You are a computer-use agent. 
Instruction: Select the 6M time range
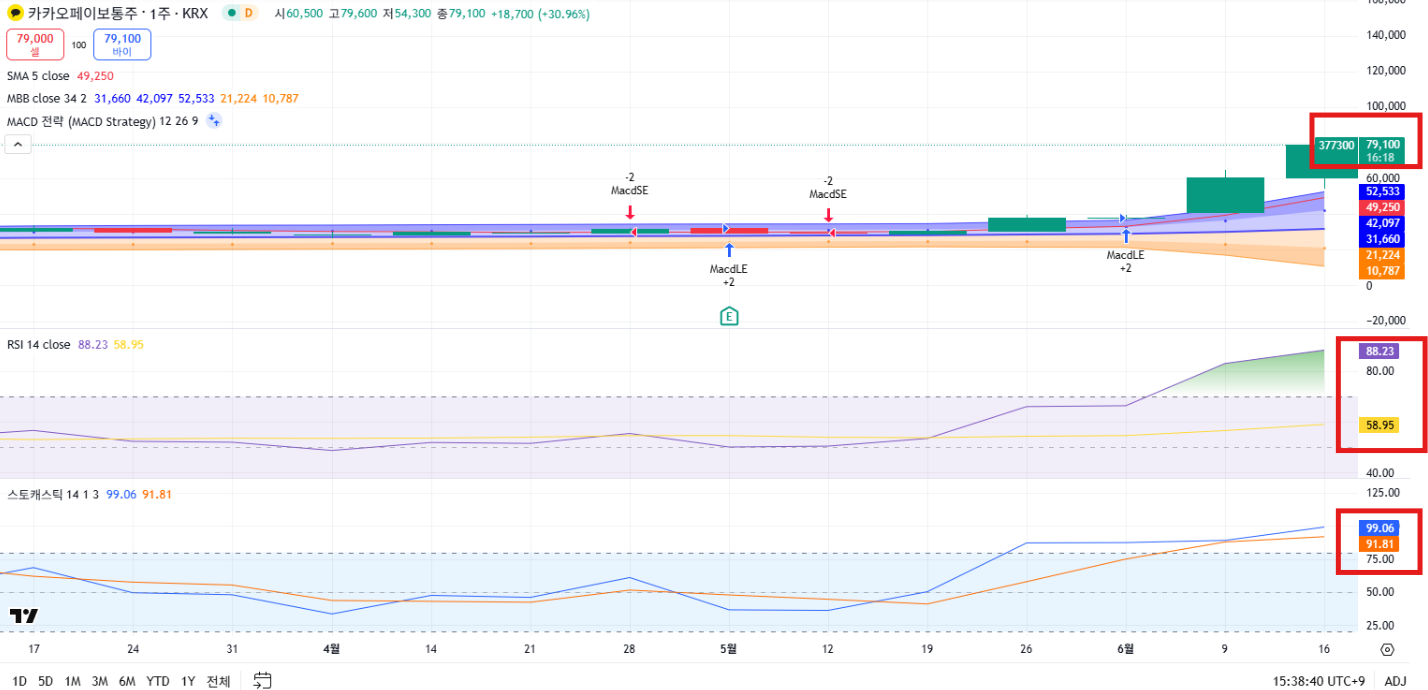[x=127, y=681]
